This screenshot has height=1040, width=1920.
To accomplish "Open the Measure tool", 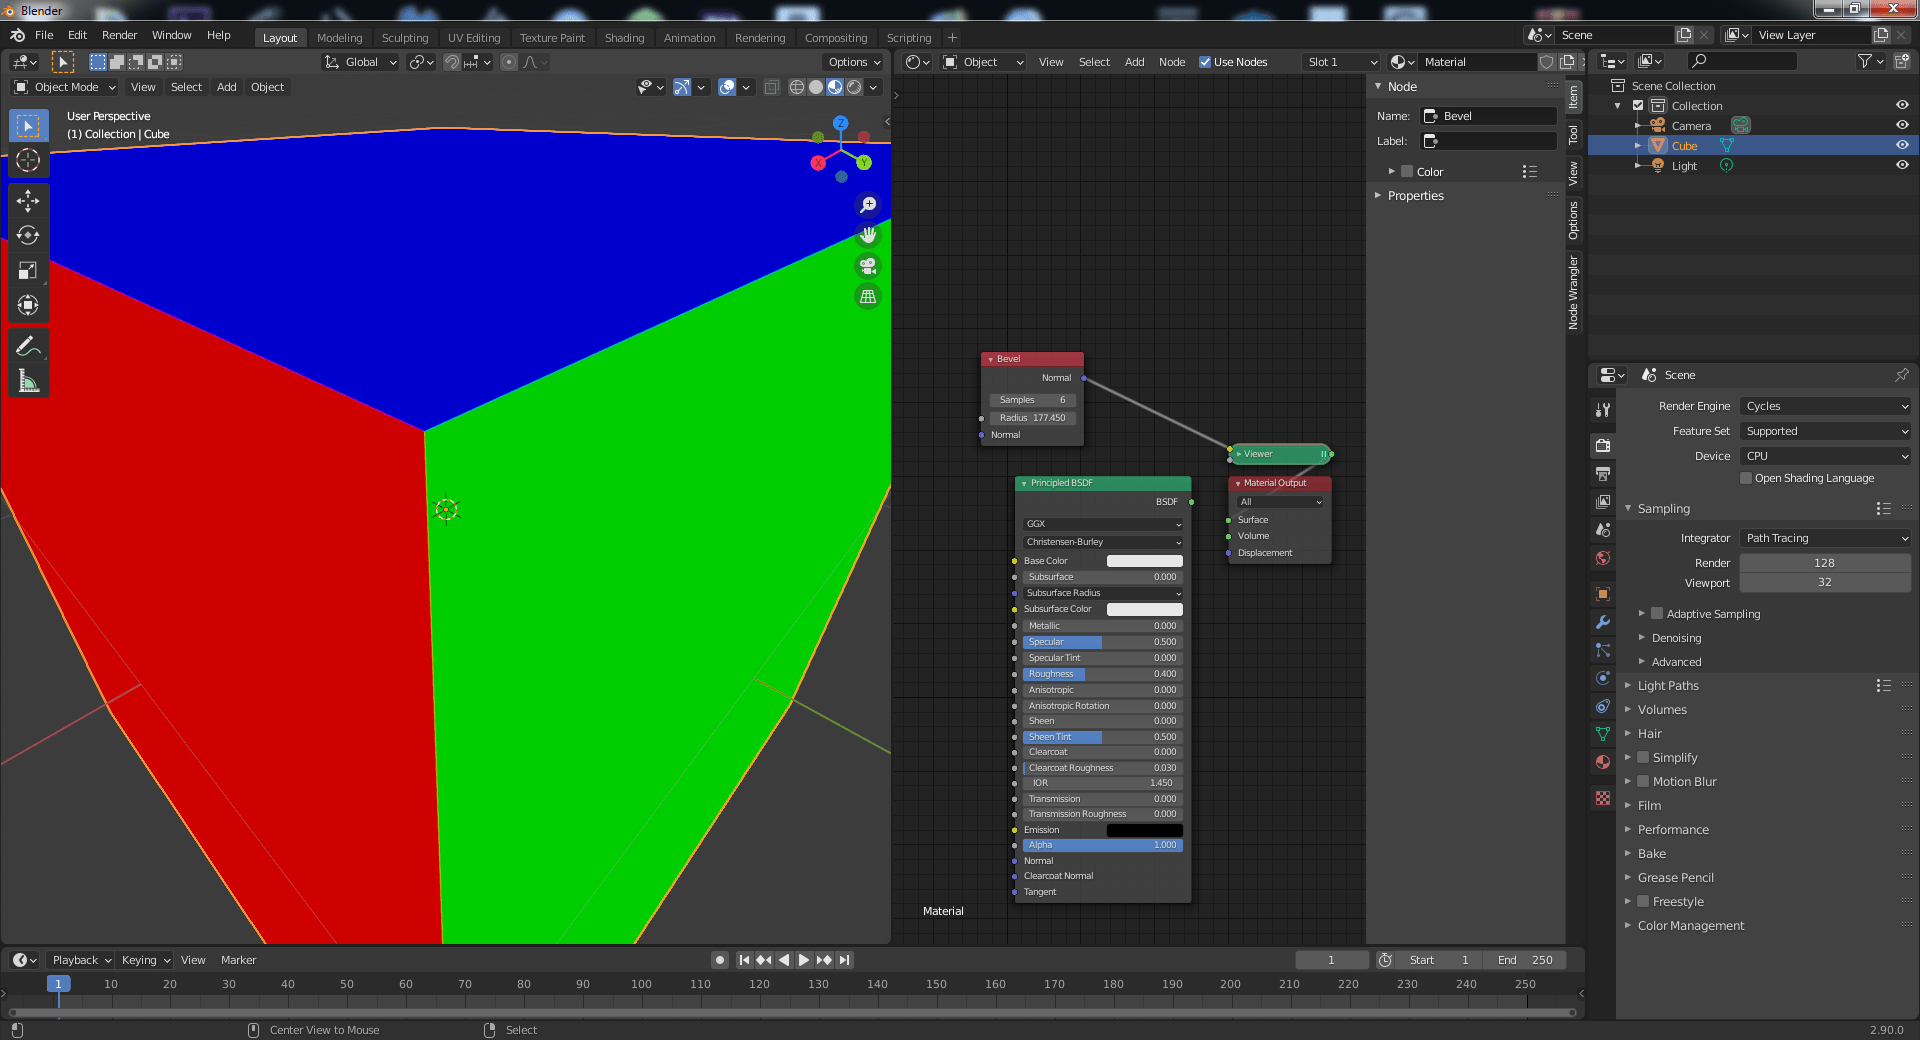I will (x=28, y=383).
